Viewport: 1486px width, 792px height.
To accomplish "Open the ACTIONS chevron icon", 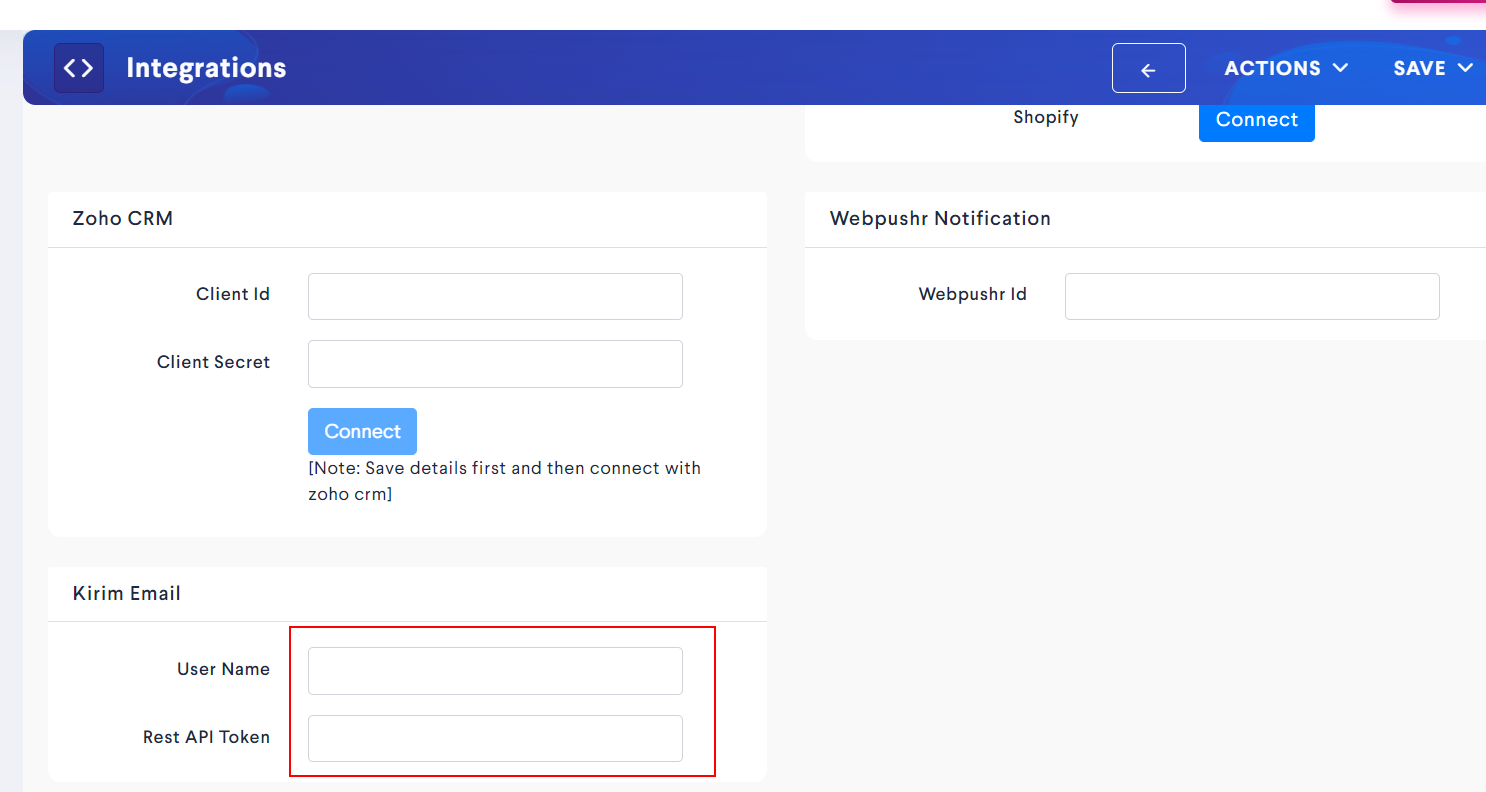I will [1341, 68].
